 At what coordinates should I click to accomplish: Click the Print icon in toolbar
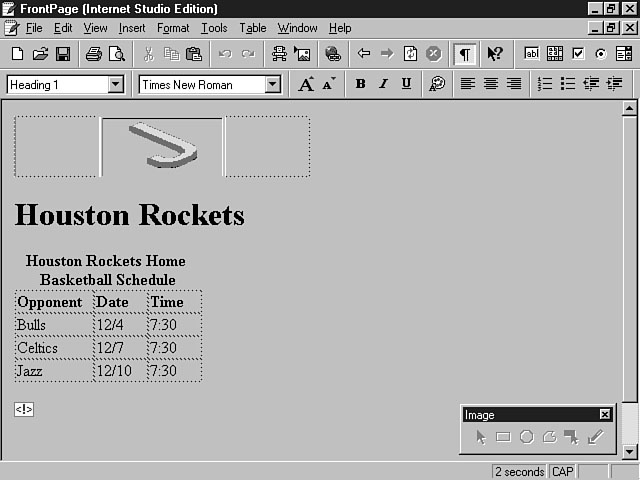[x=93, y=54]
